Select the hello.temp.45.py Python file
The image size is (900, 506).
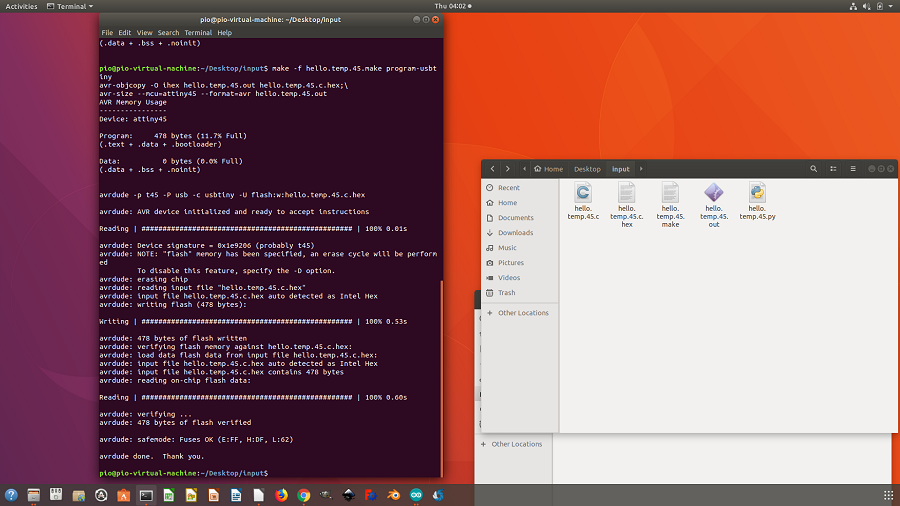tap(757, 201)
